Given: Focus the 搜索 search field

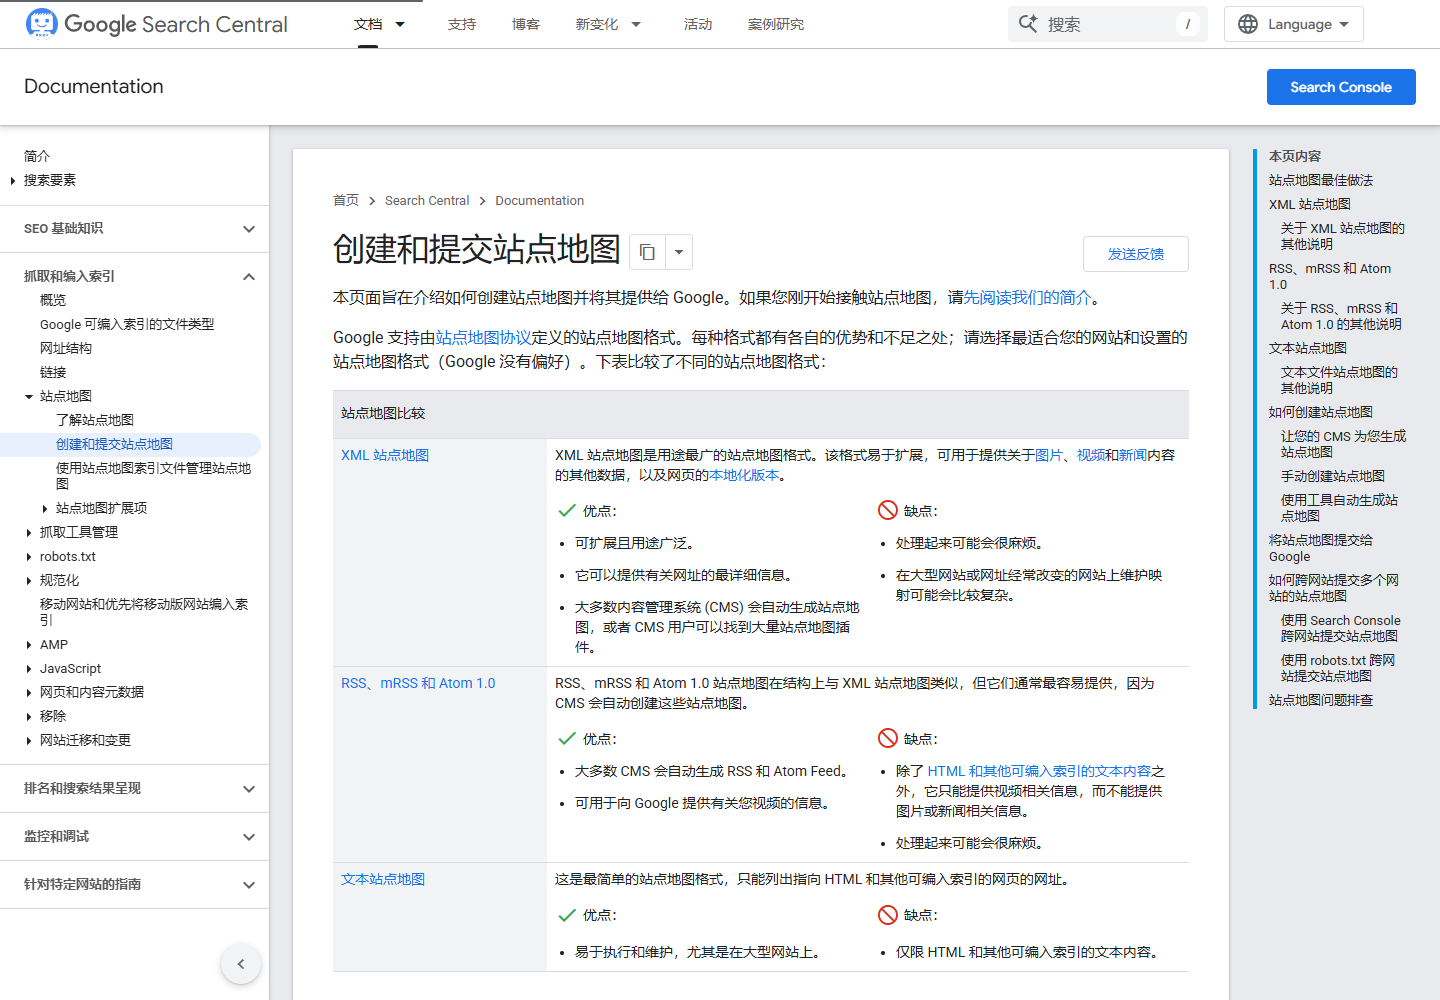Looking at the screenshot, I should pos(1108,24).
